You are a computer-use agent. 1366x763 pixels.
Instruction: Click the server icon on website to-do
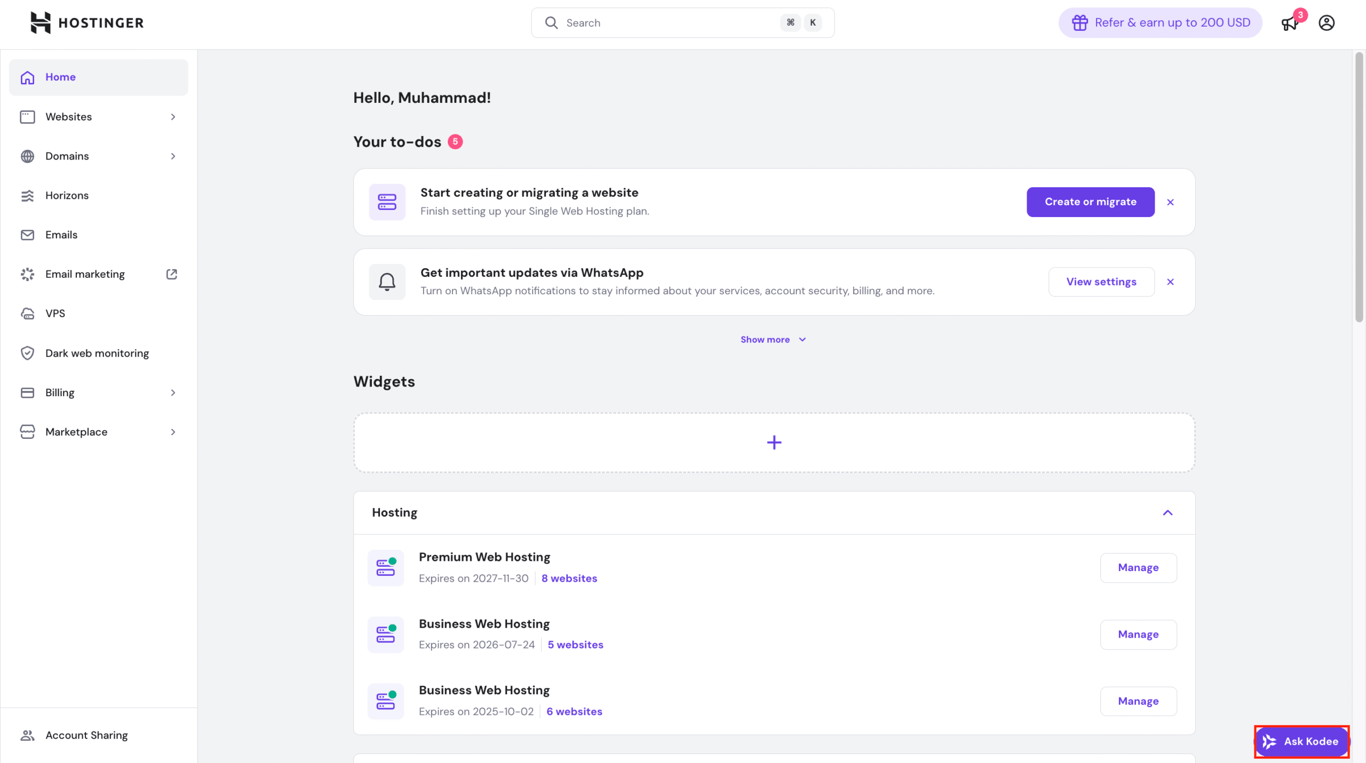click(387, 202)
